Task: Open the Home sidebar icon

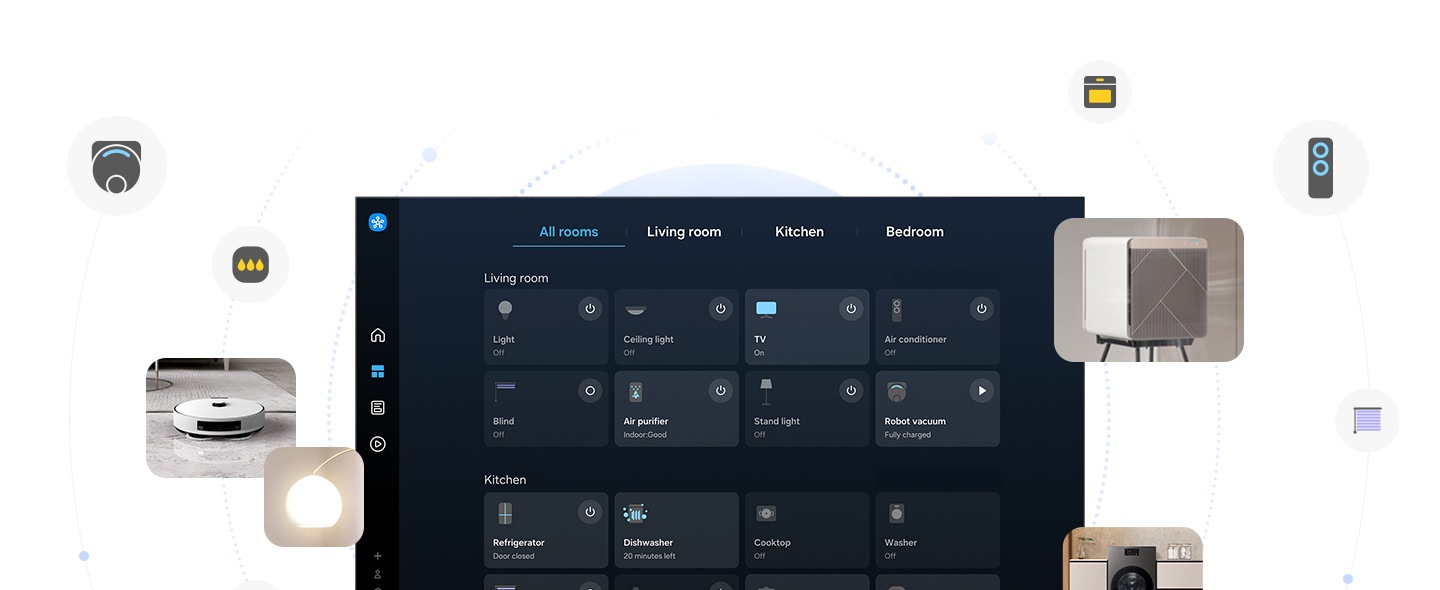Action: pos(377,335)
